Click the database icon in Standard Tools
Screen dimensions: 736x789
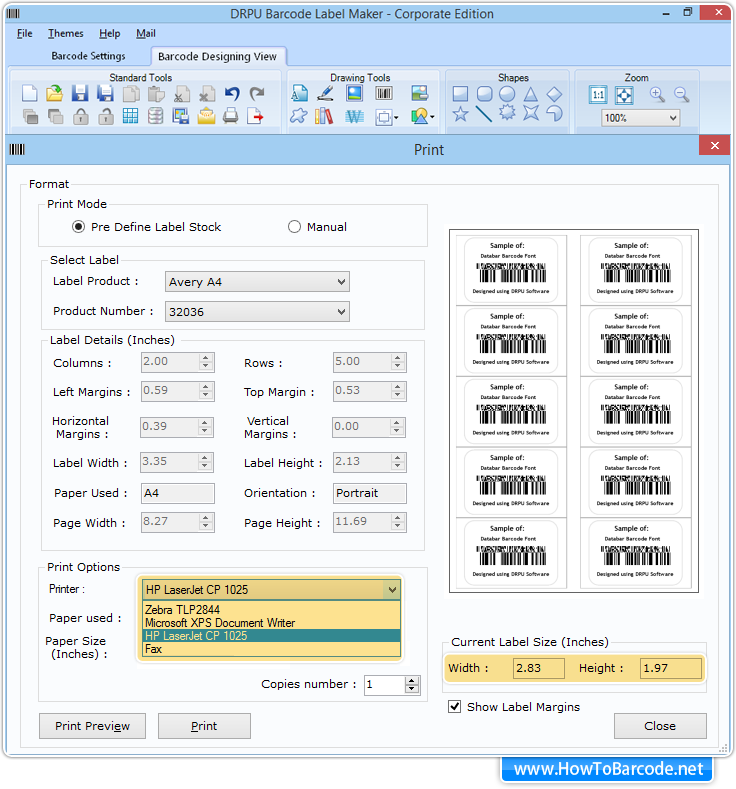click(155, 117)
